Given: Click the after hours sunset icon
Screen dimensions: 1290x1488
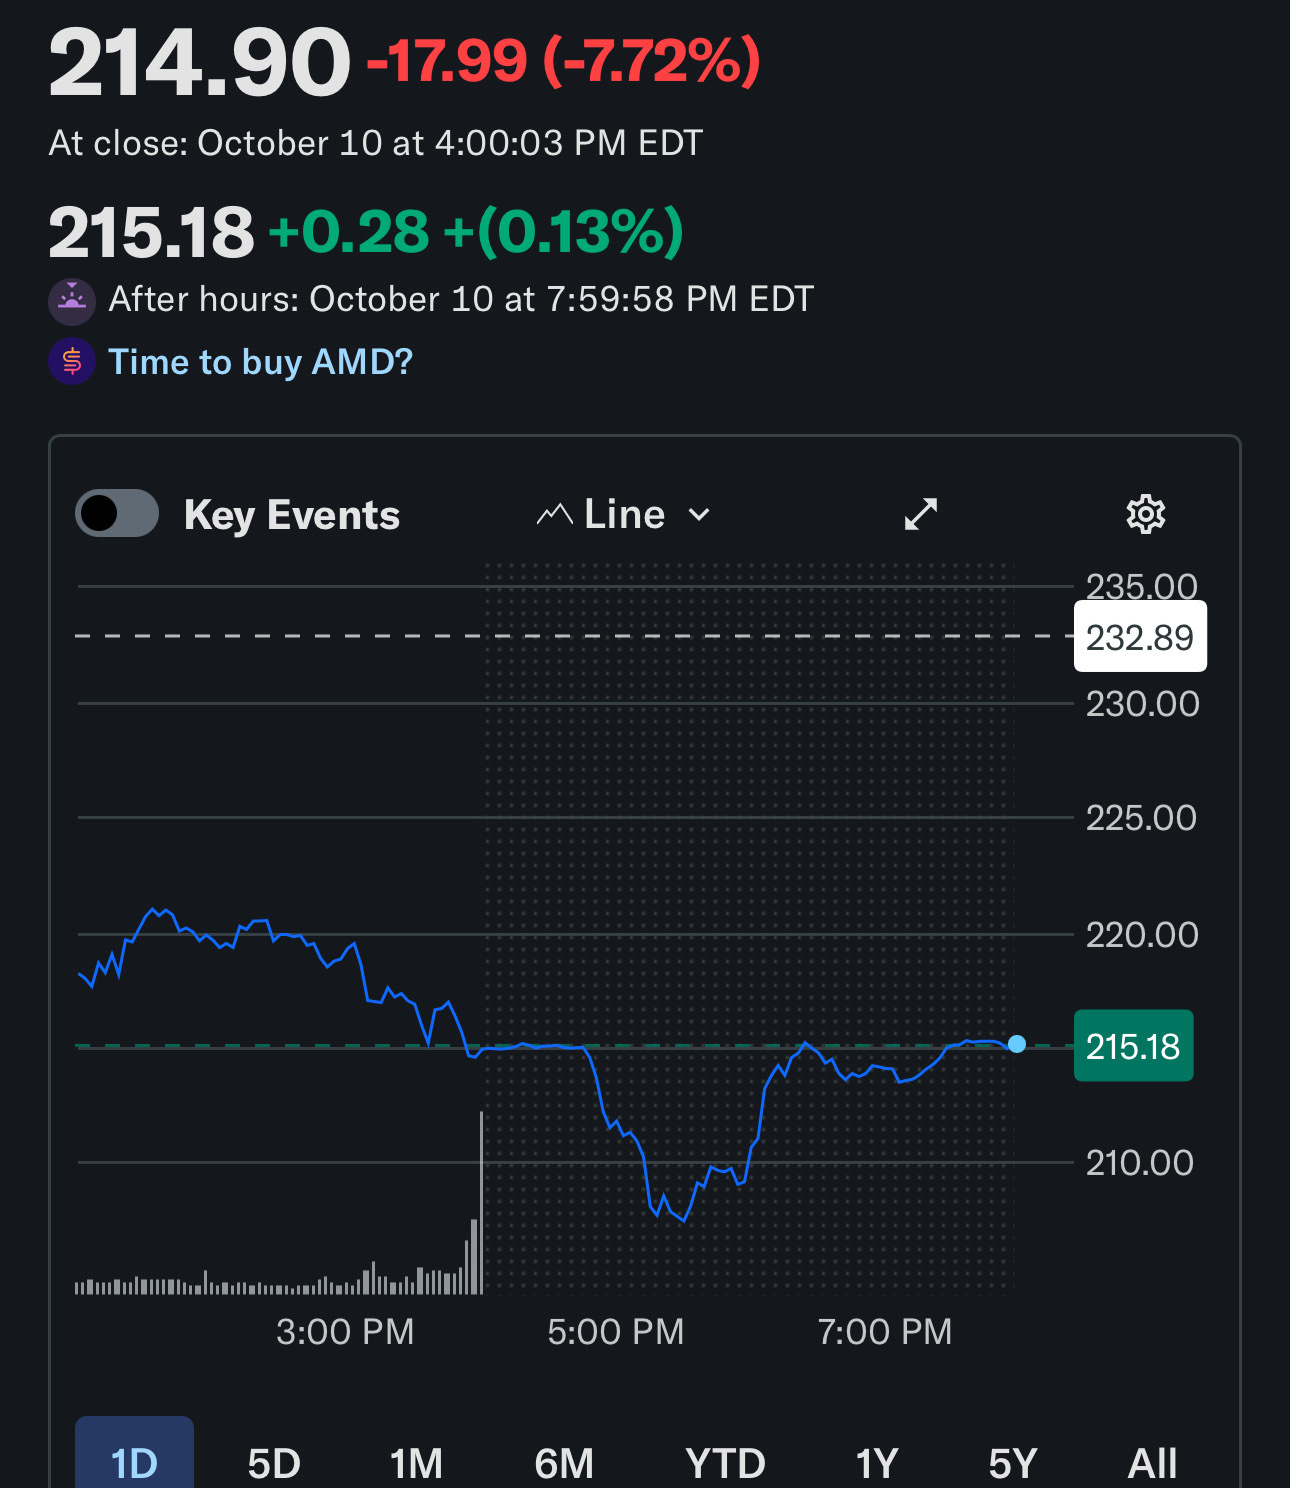Looking at the screenshot, I should pos(72,300).
